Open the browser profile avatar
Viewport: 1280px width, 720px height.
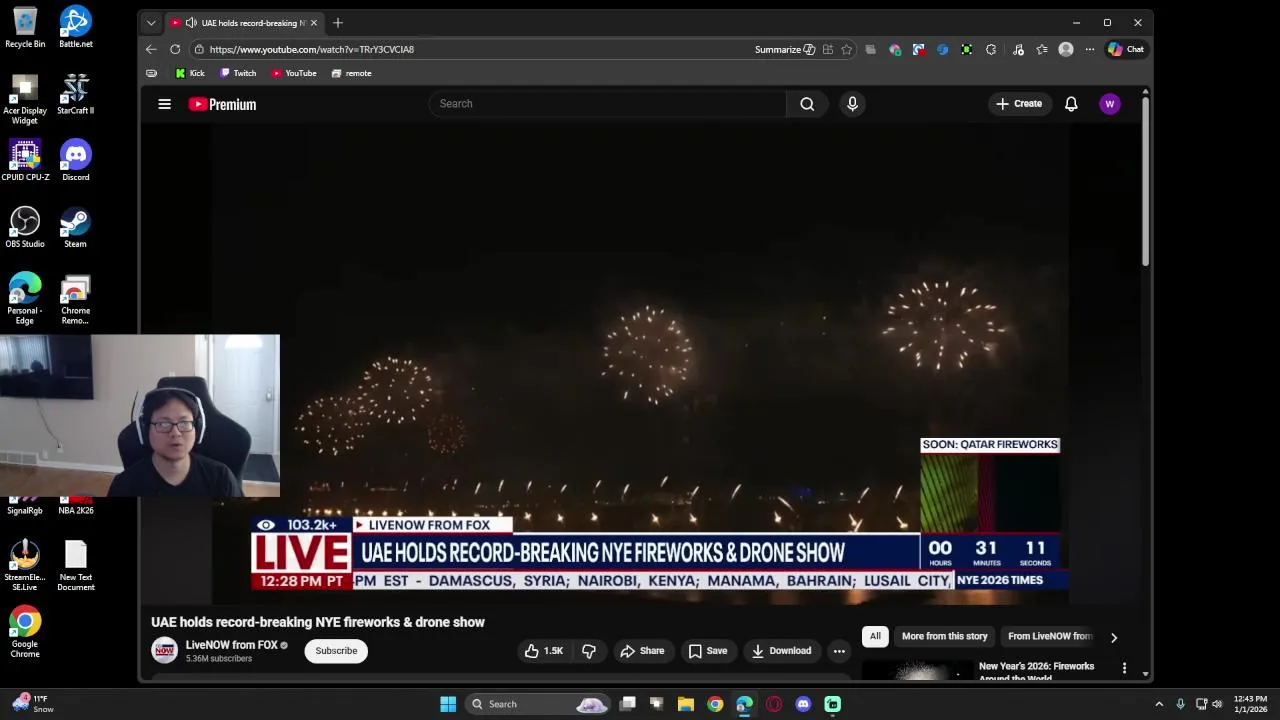pyautogui.click(x=1066, y=49)
